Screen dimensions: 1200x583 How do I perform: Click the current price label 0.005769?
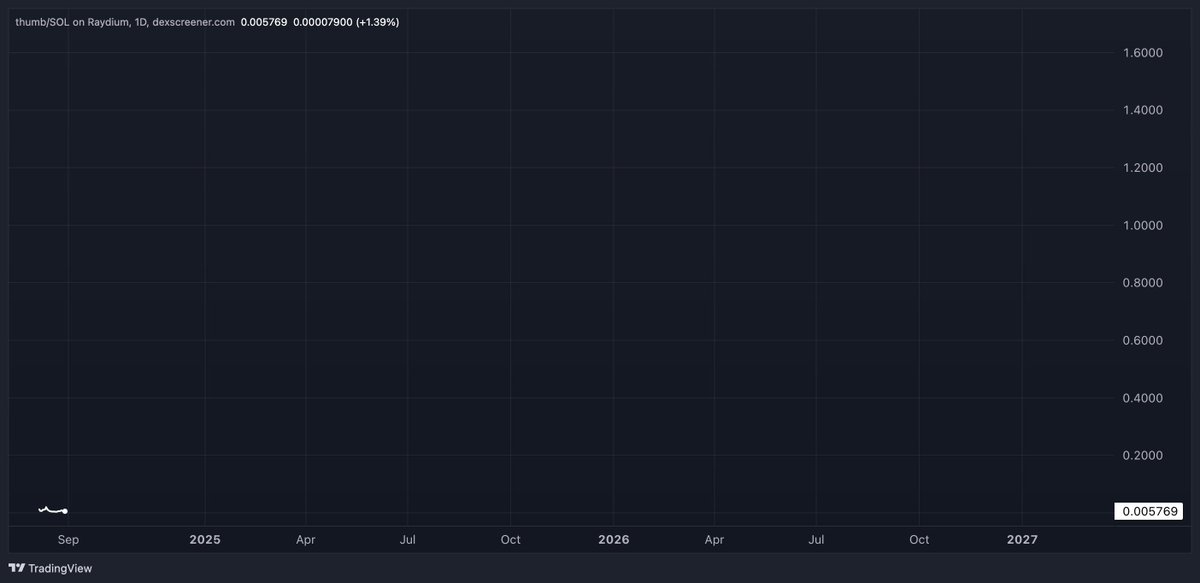click(x=1148, y=511)
